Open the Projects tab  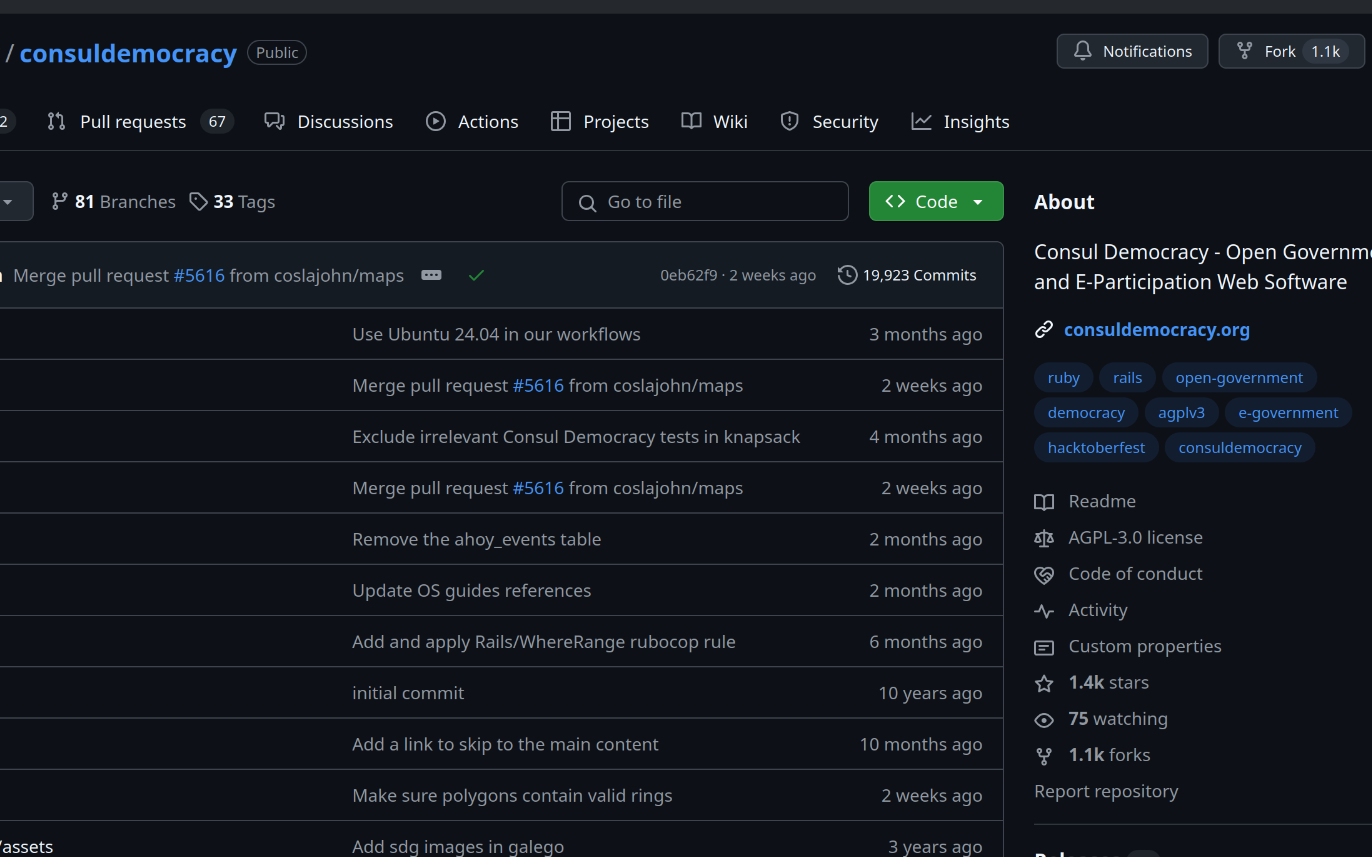tap(600, 122)
